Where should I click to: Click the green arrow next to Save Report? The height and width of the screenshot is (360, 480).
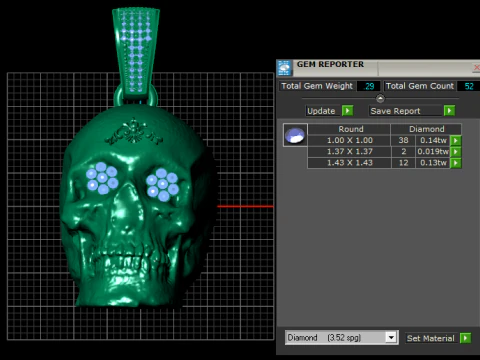coord(449,111)
